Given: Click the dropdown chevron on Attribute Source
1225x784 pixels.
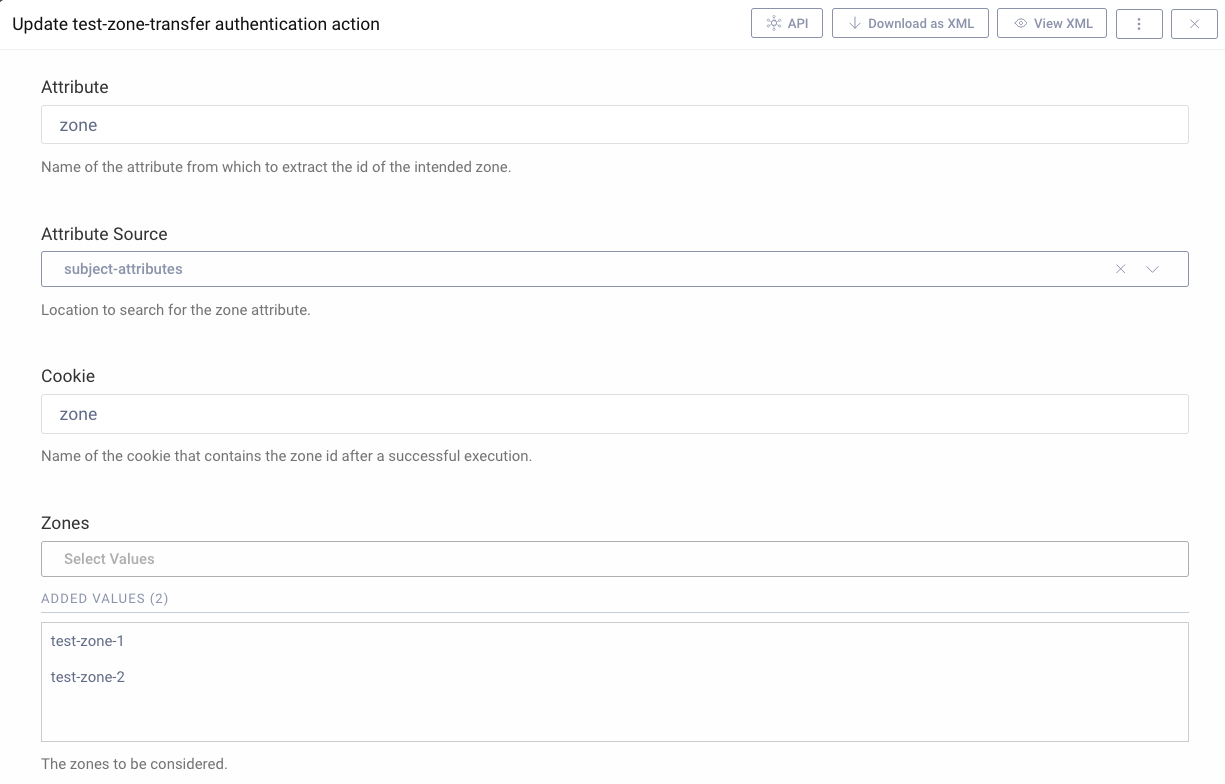Looking at the screenshot, I should (1153, 269).
